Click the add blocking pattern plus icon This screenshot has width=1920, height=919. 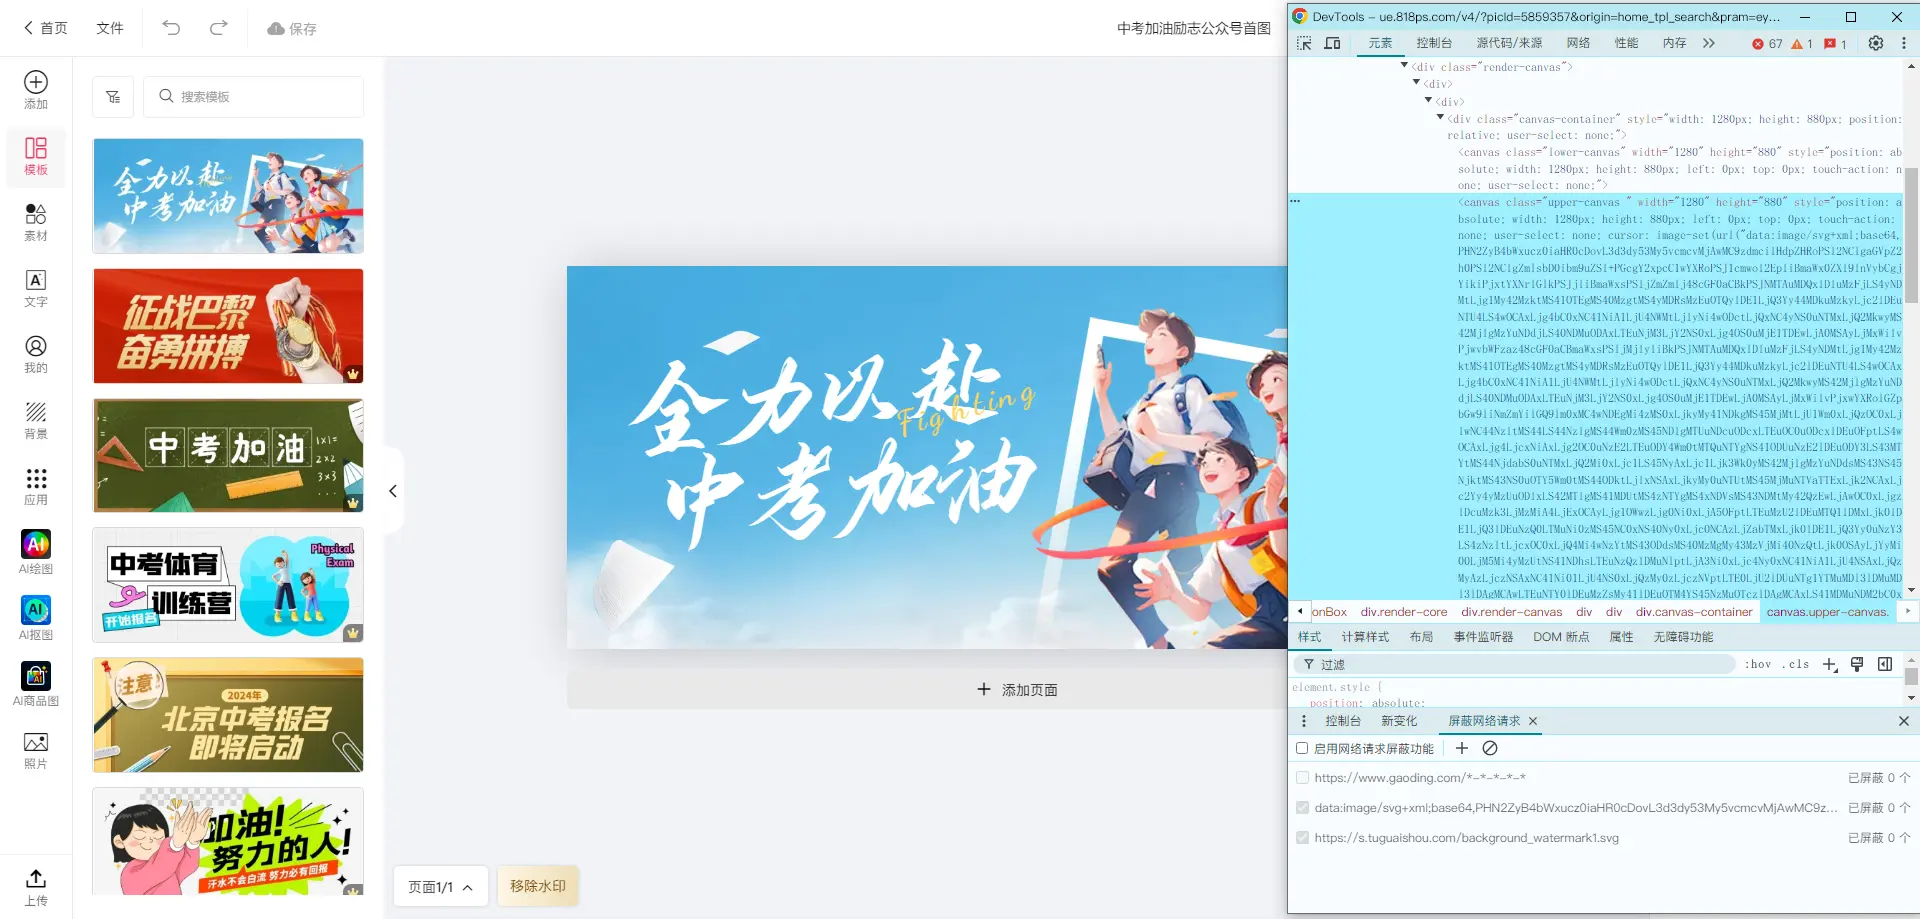point(1462,748)
